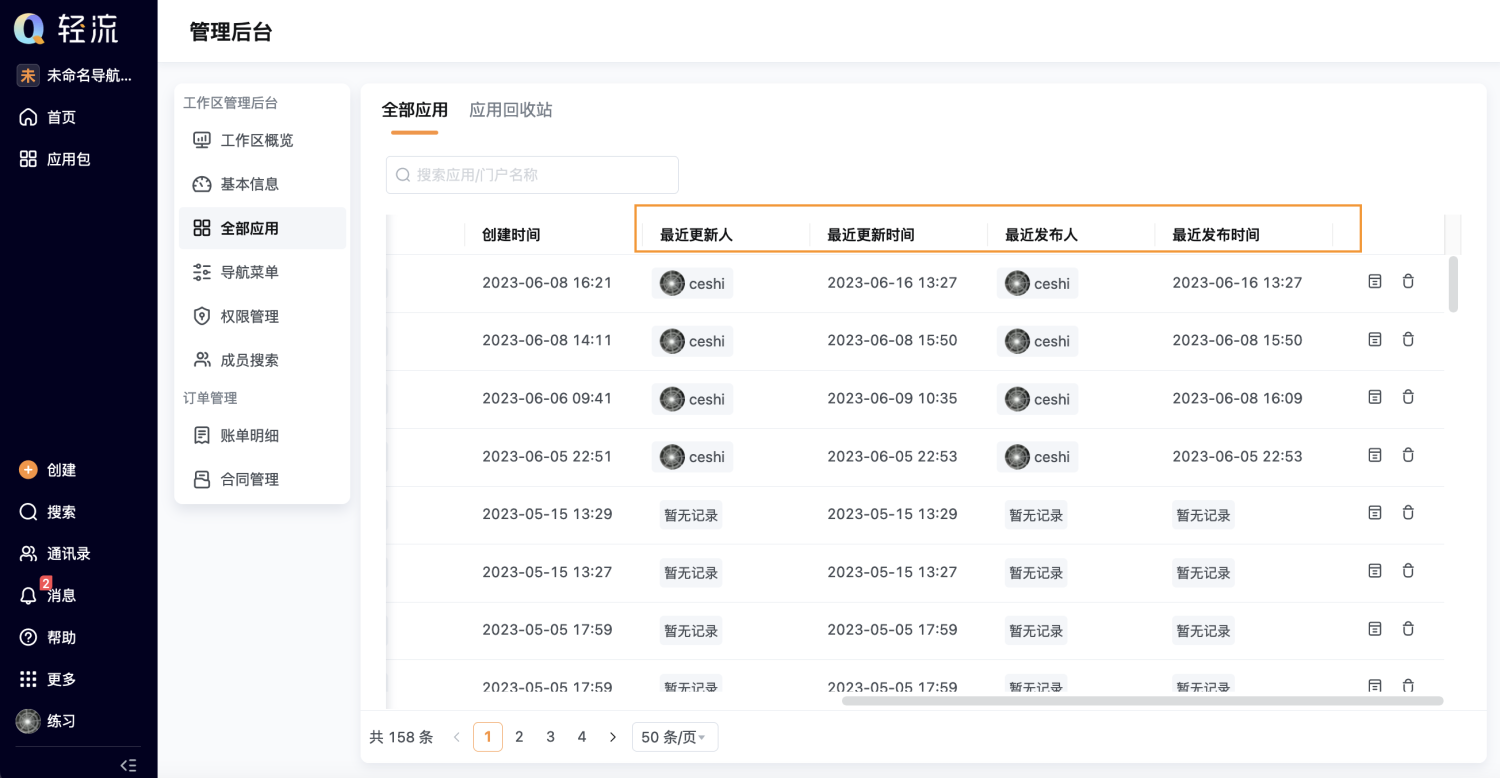Open log icon for row created 2023-06-08 14:11
Image resolution: width=1500 pixels, height=778 pixels.
pos(1375,340)
